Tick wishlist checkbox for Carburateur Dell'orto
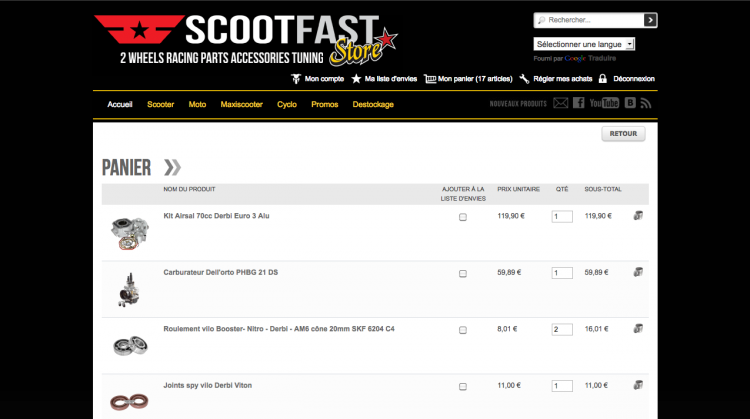The height and width of the screenshot is (419, 750). click(462, 273)
